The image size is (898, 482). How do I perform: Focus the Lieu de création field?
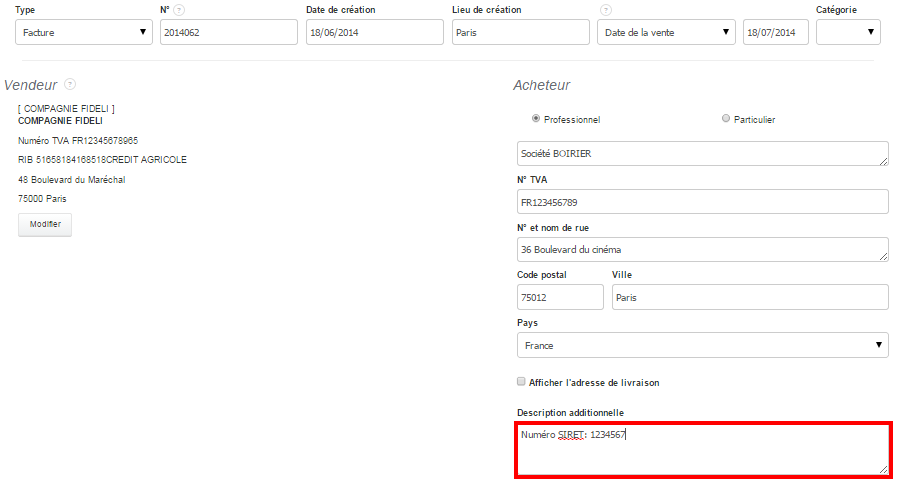point(521,32)
